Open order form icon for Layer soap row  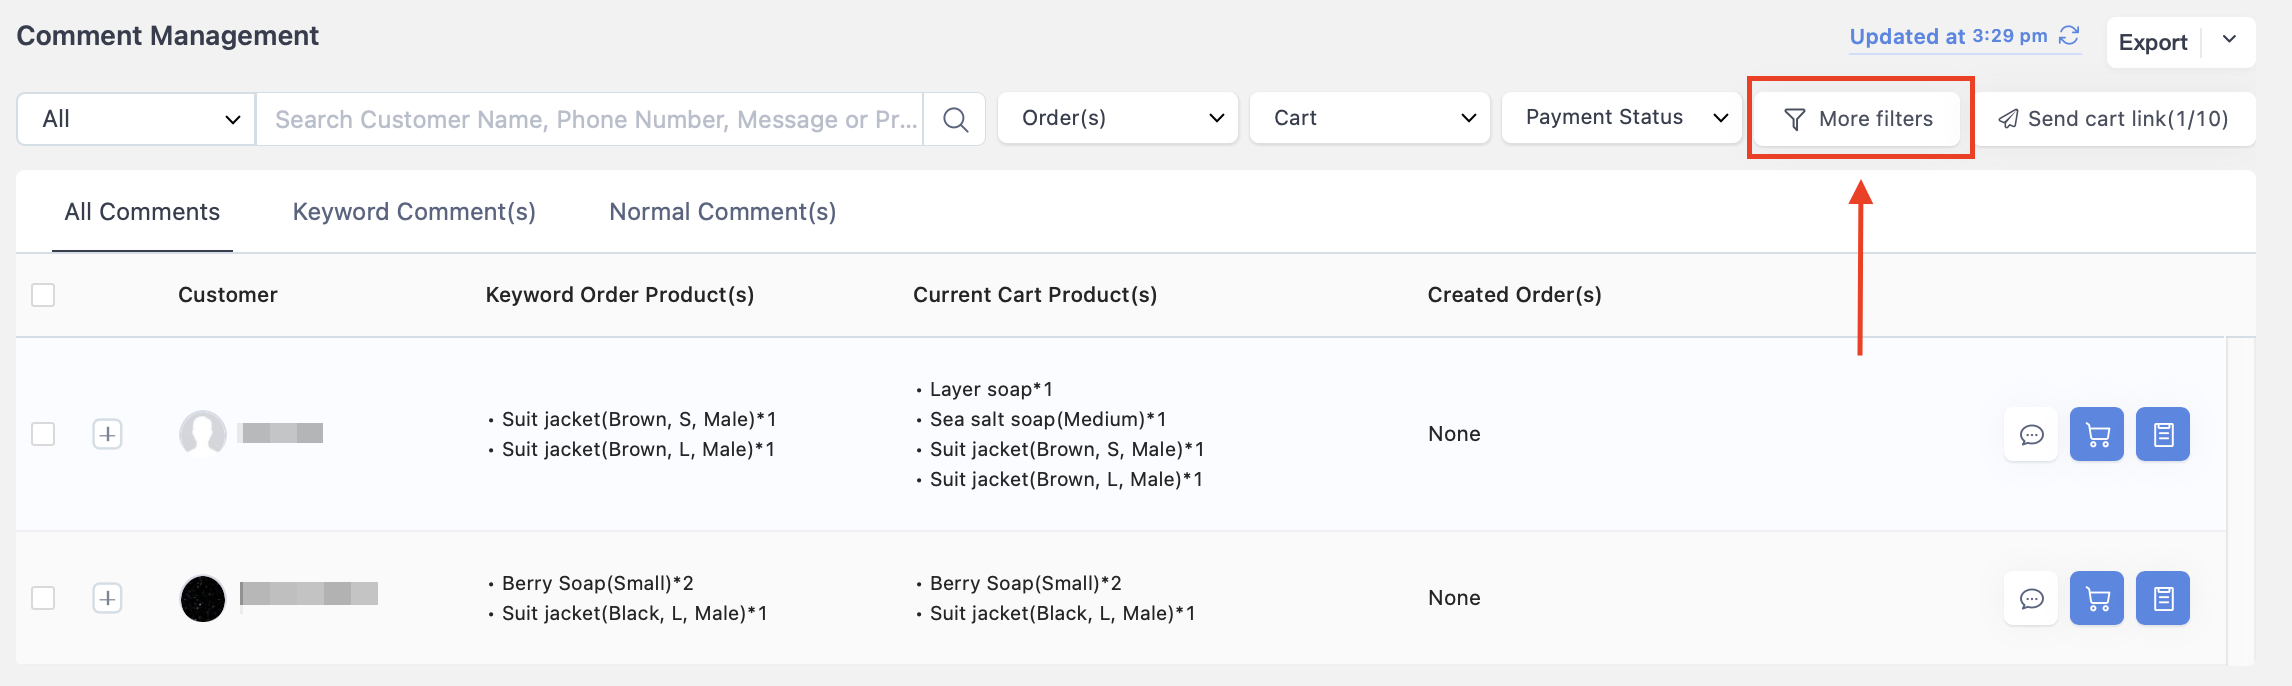click(x=2163, y=434)
